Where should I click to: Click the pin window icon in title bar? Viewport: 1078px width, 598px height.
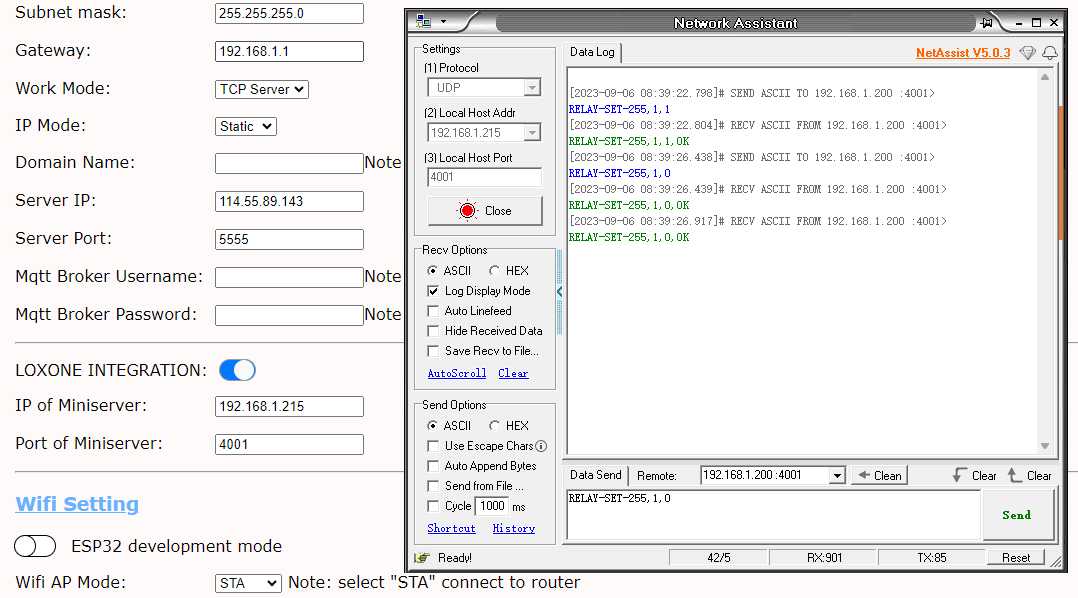987,22
